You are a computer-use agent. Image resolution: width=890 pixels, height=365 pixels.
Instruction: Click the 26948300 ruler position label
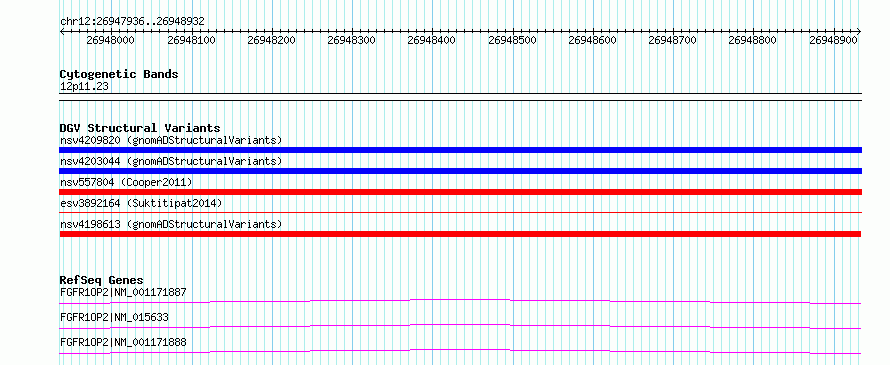(x=351, y=41)
